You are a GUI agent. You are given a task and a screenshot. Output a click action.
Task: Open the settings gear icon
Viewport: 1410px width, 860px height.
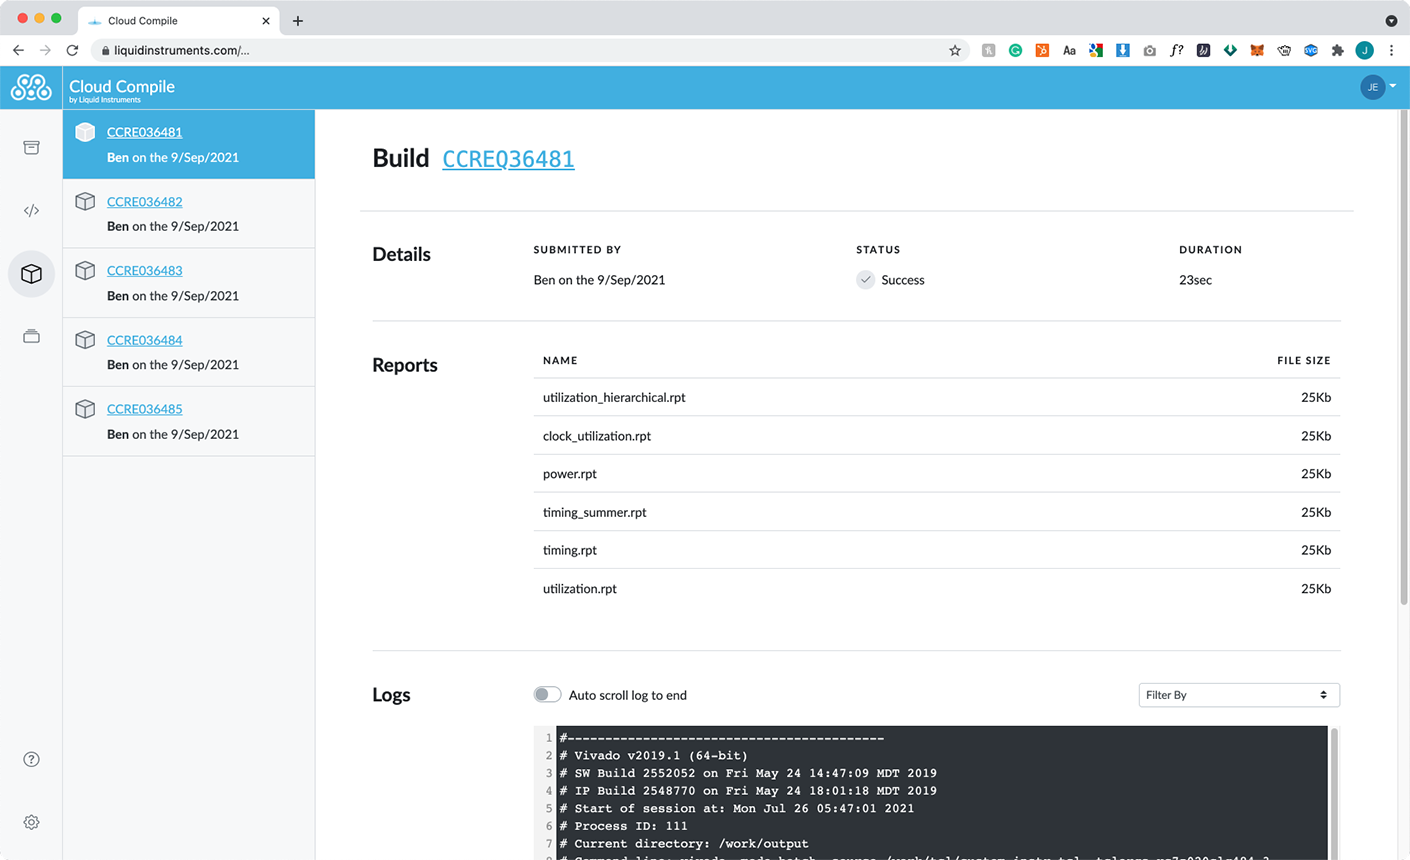point(31,822)
